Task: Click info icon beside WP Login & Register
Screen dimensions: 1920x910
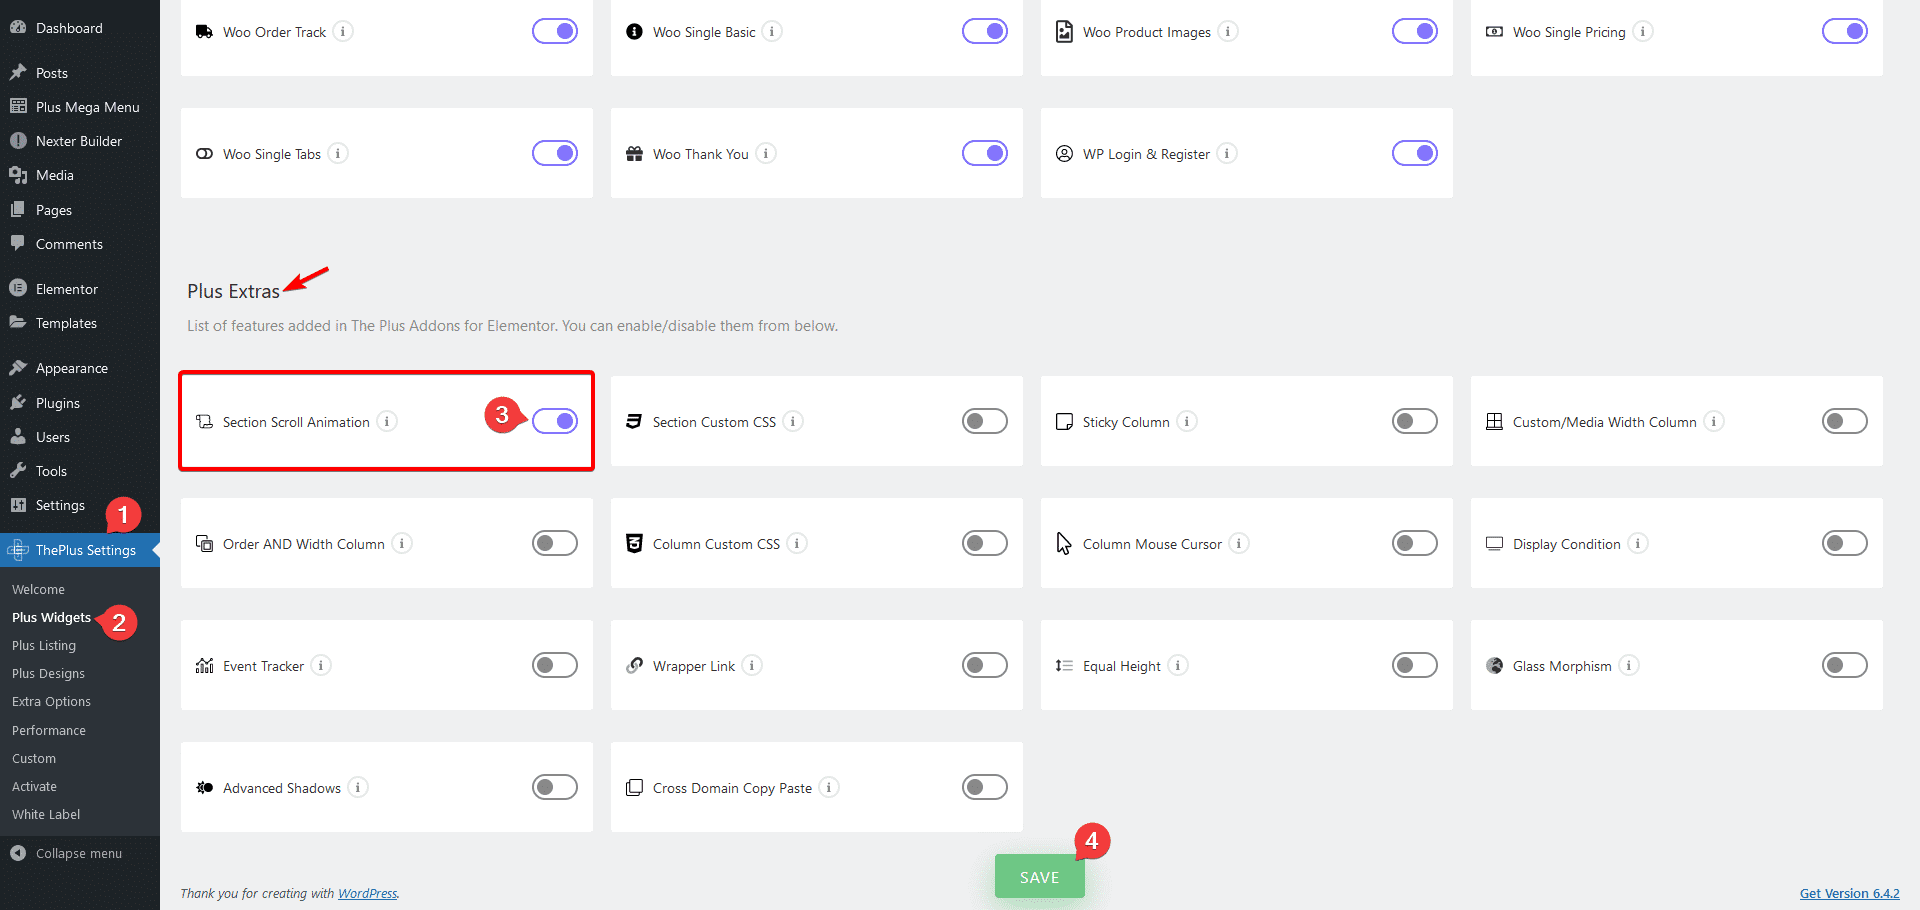Action: 1227,154
